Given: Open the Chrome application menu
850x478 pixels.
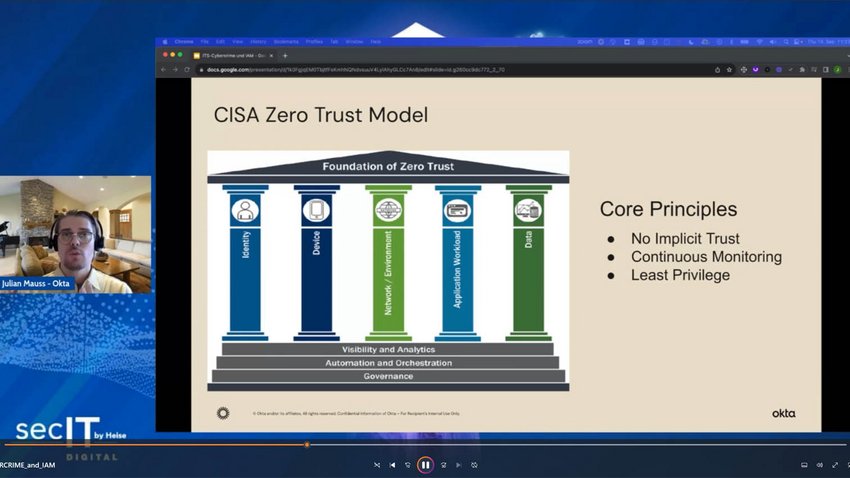Looking at the screenshot, I should pyautogui.click(x=184, y=42).
